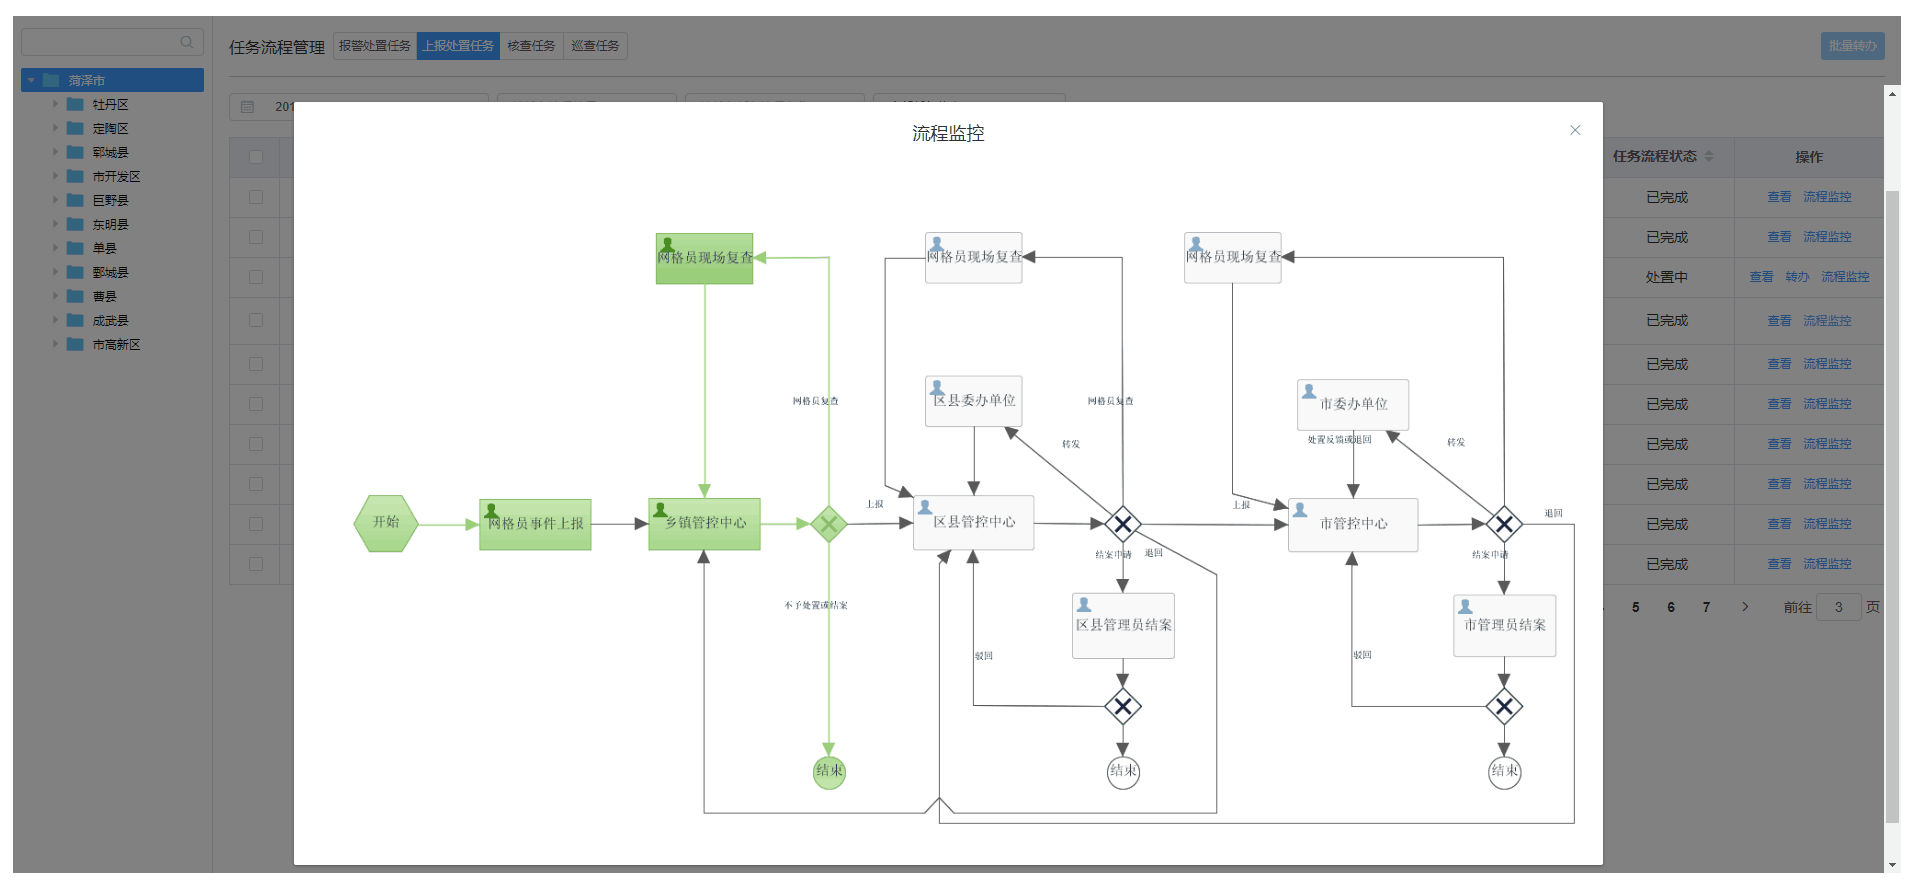1909x880 pixels.
Task: Toggle the table header select-all checkbox
Action: click(x=256, y=157)
